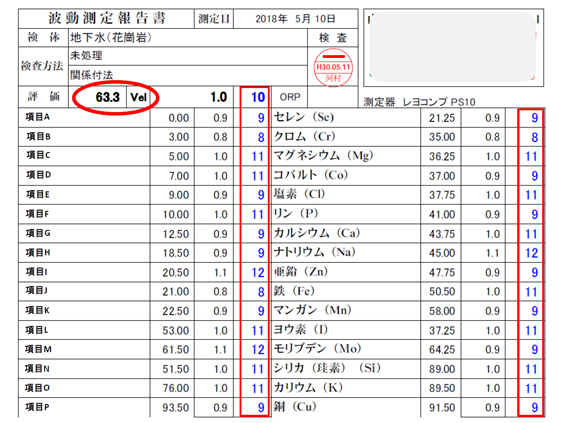The height and width of the screenshot is (423, 564).
Task: Click the Vel unit cell
Action: coord(138,97)
